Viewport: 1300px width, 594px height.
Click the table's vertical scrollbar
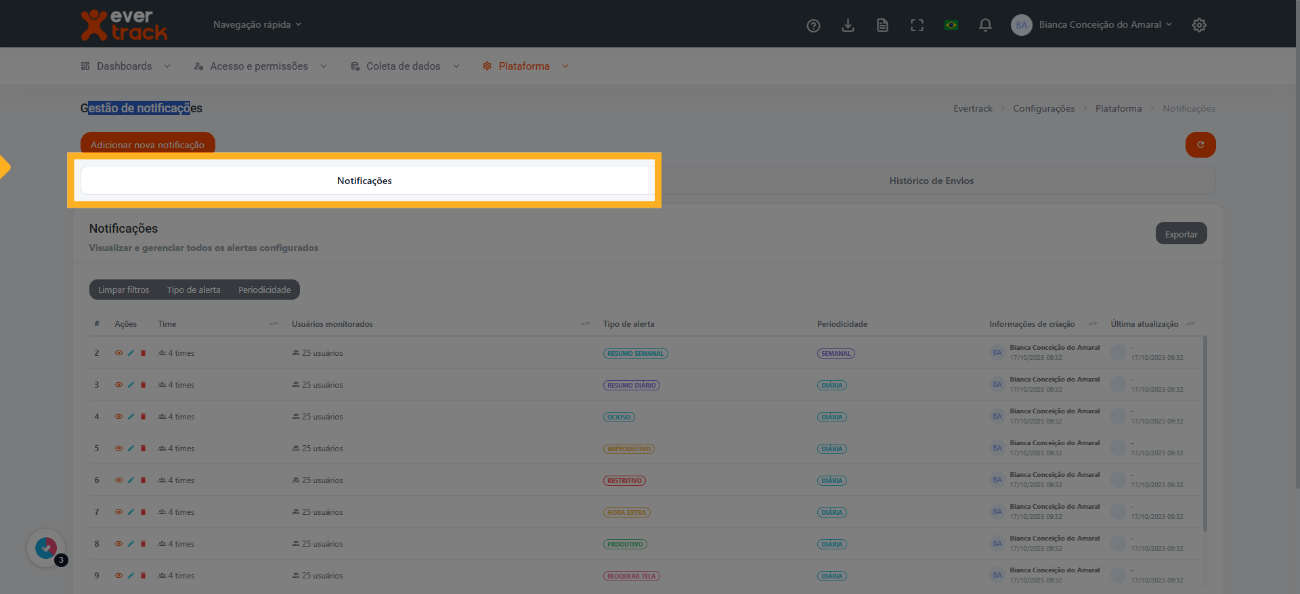point(1205,432)
